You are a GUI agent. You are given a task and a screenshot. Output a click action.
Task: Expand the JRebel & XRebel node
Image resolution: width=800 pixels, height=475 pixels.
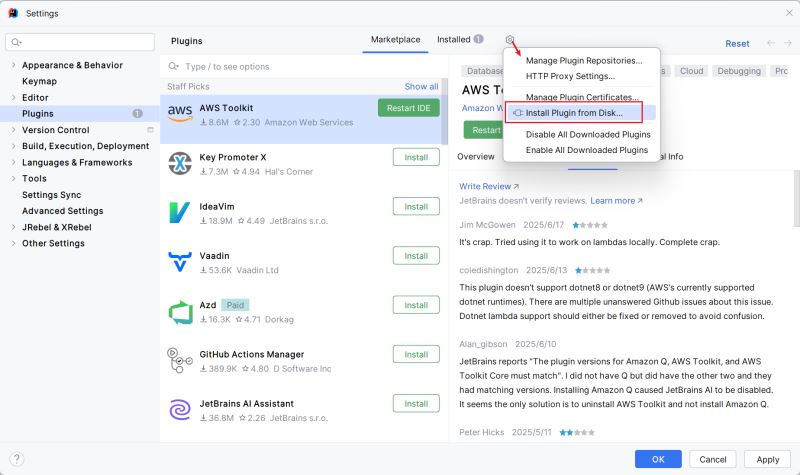(13, 227)
